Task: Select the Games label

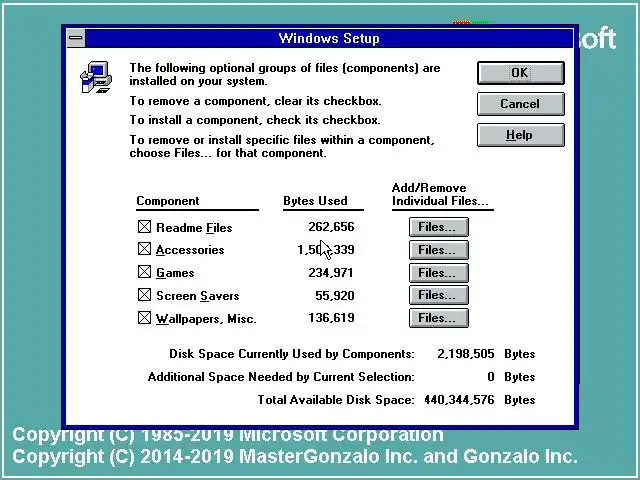Action: click(175, 273)
